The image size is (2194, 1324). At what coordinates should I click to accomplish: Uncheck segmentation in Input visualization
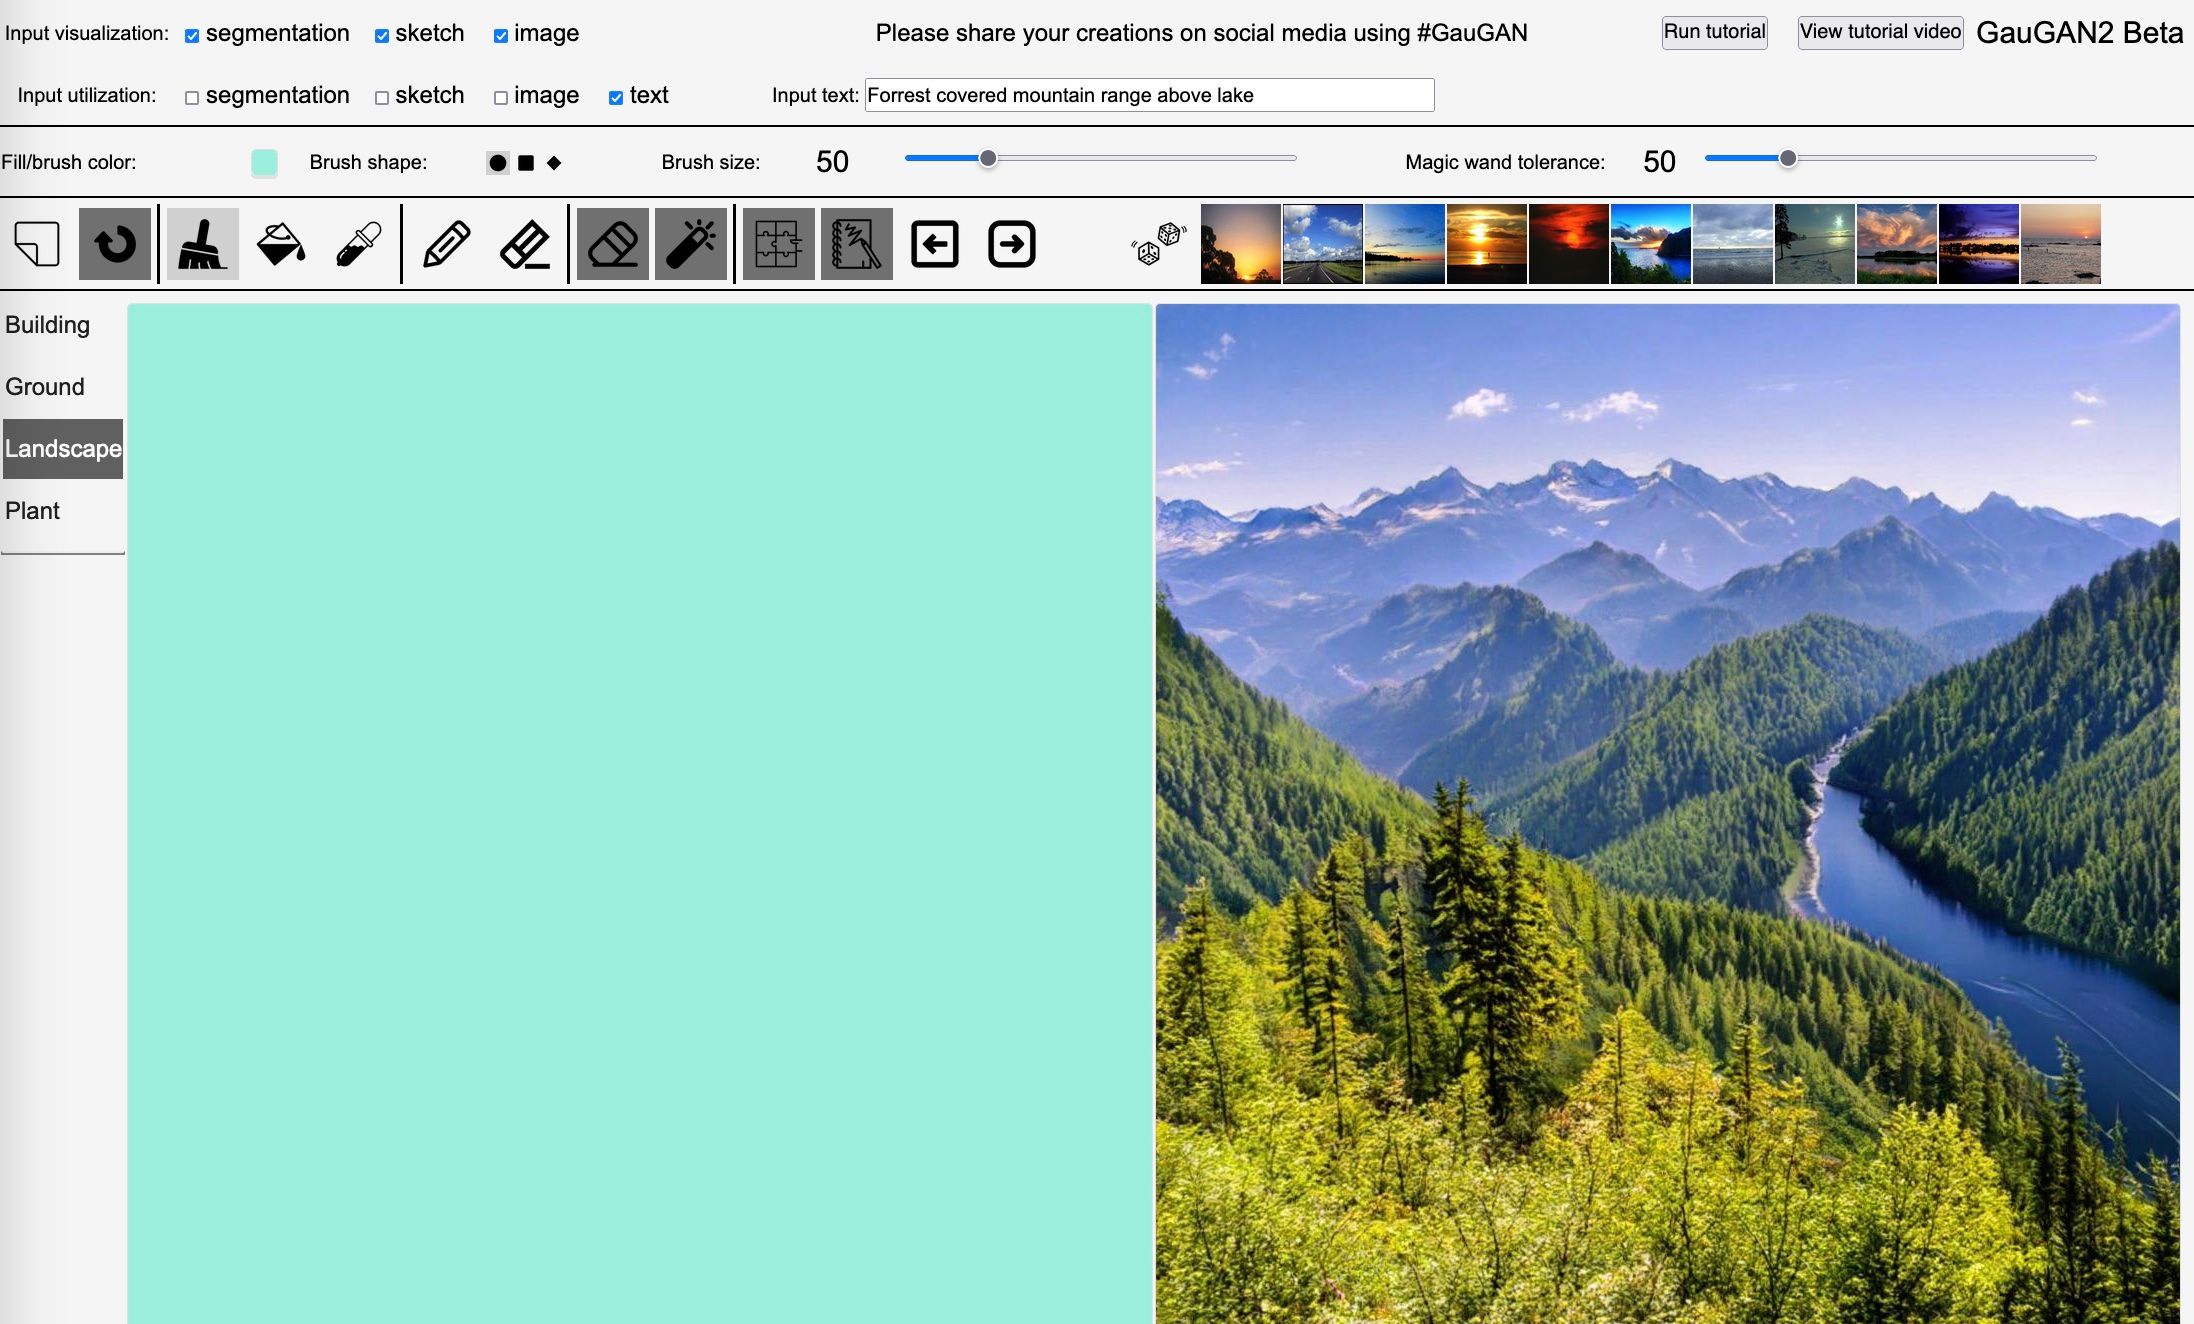(192, 36)
